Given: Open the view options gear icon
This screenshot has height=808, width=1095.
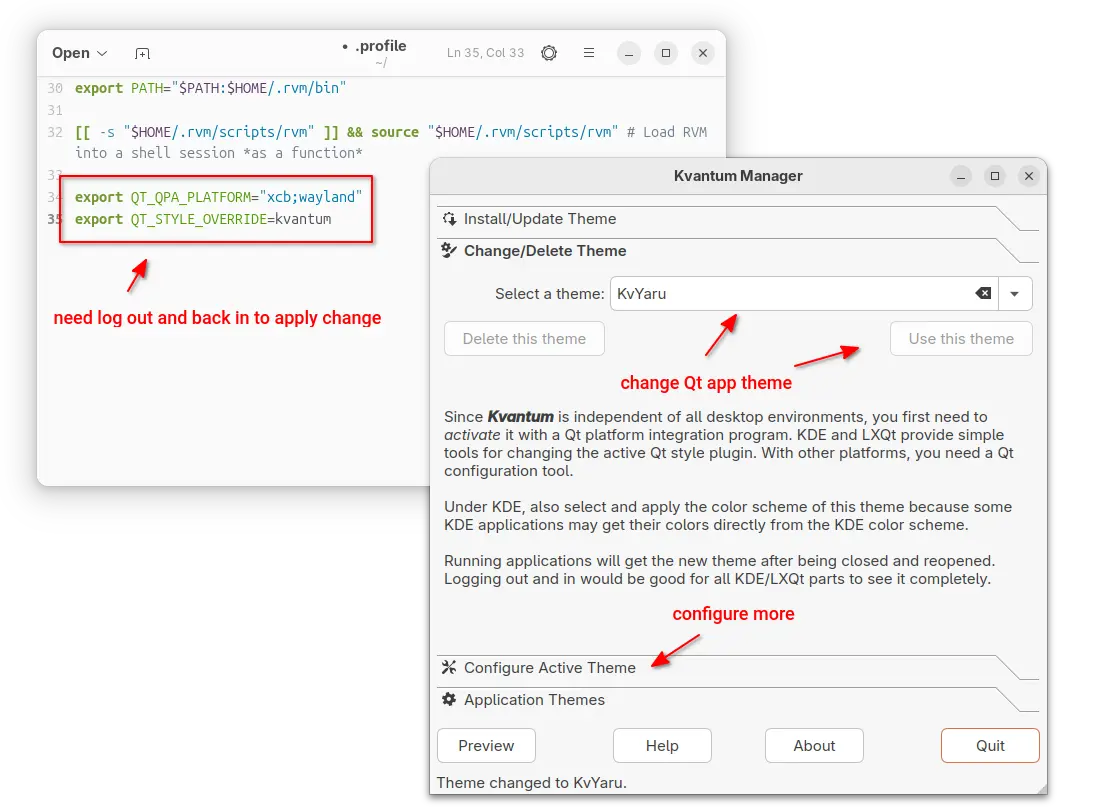Looking at the screenshot, I should [x=548, y=53].
